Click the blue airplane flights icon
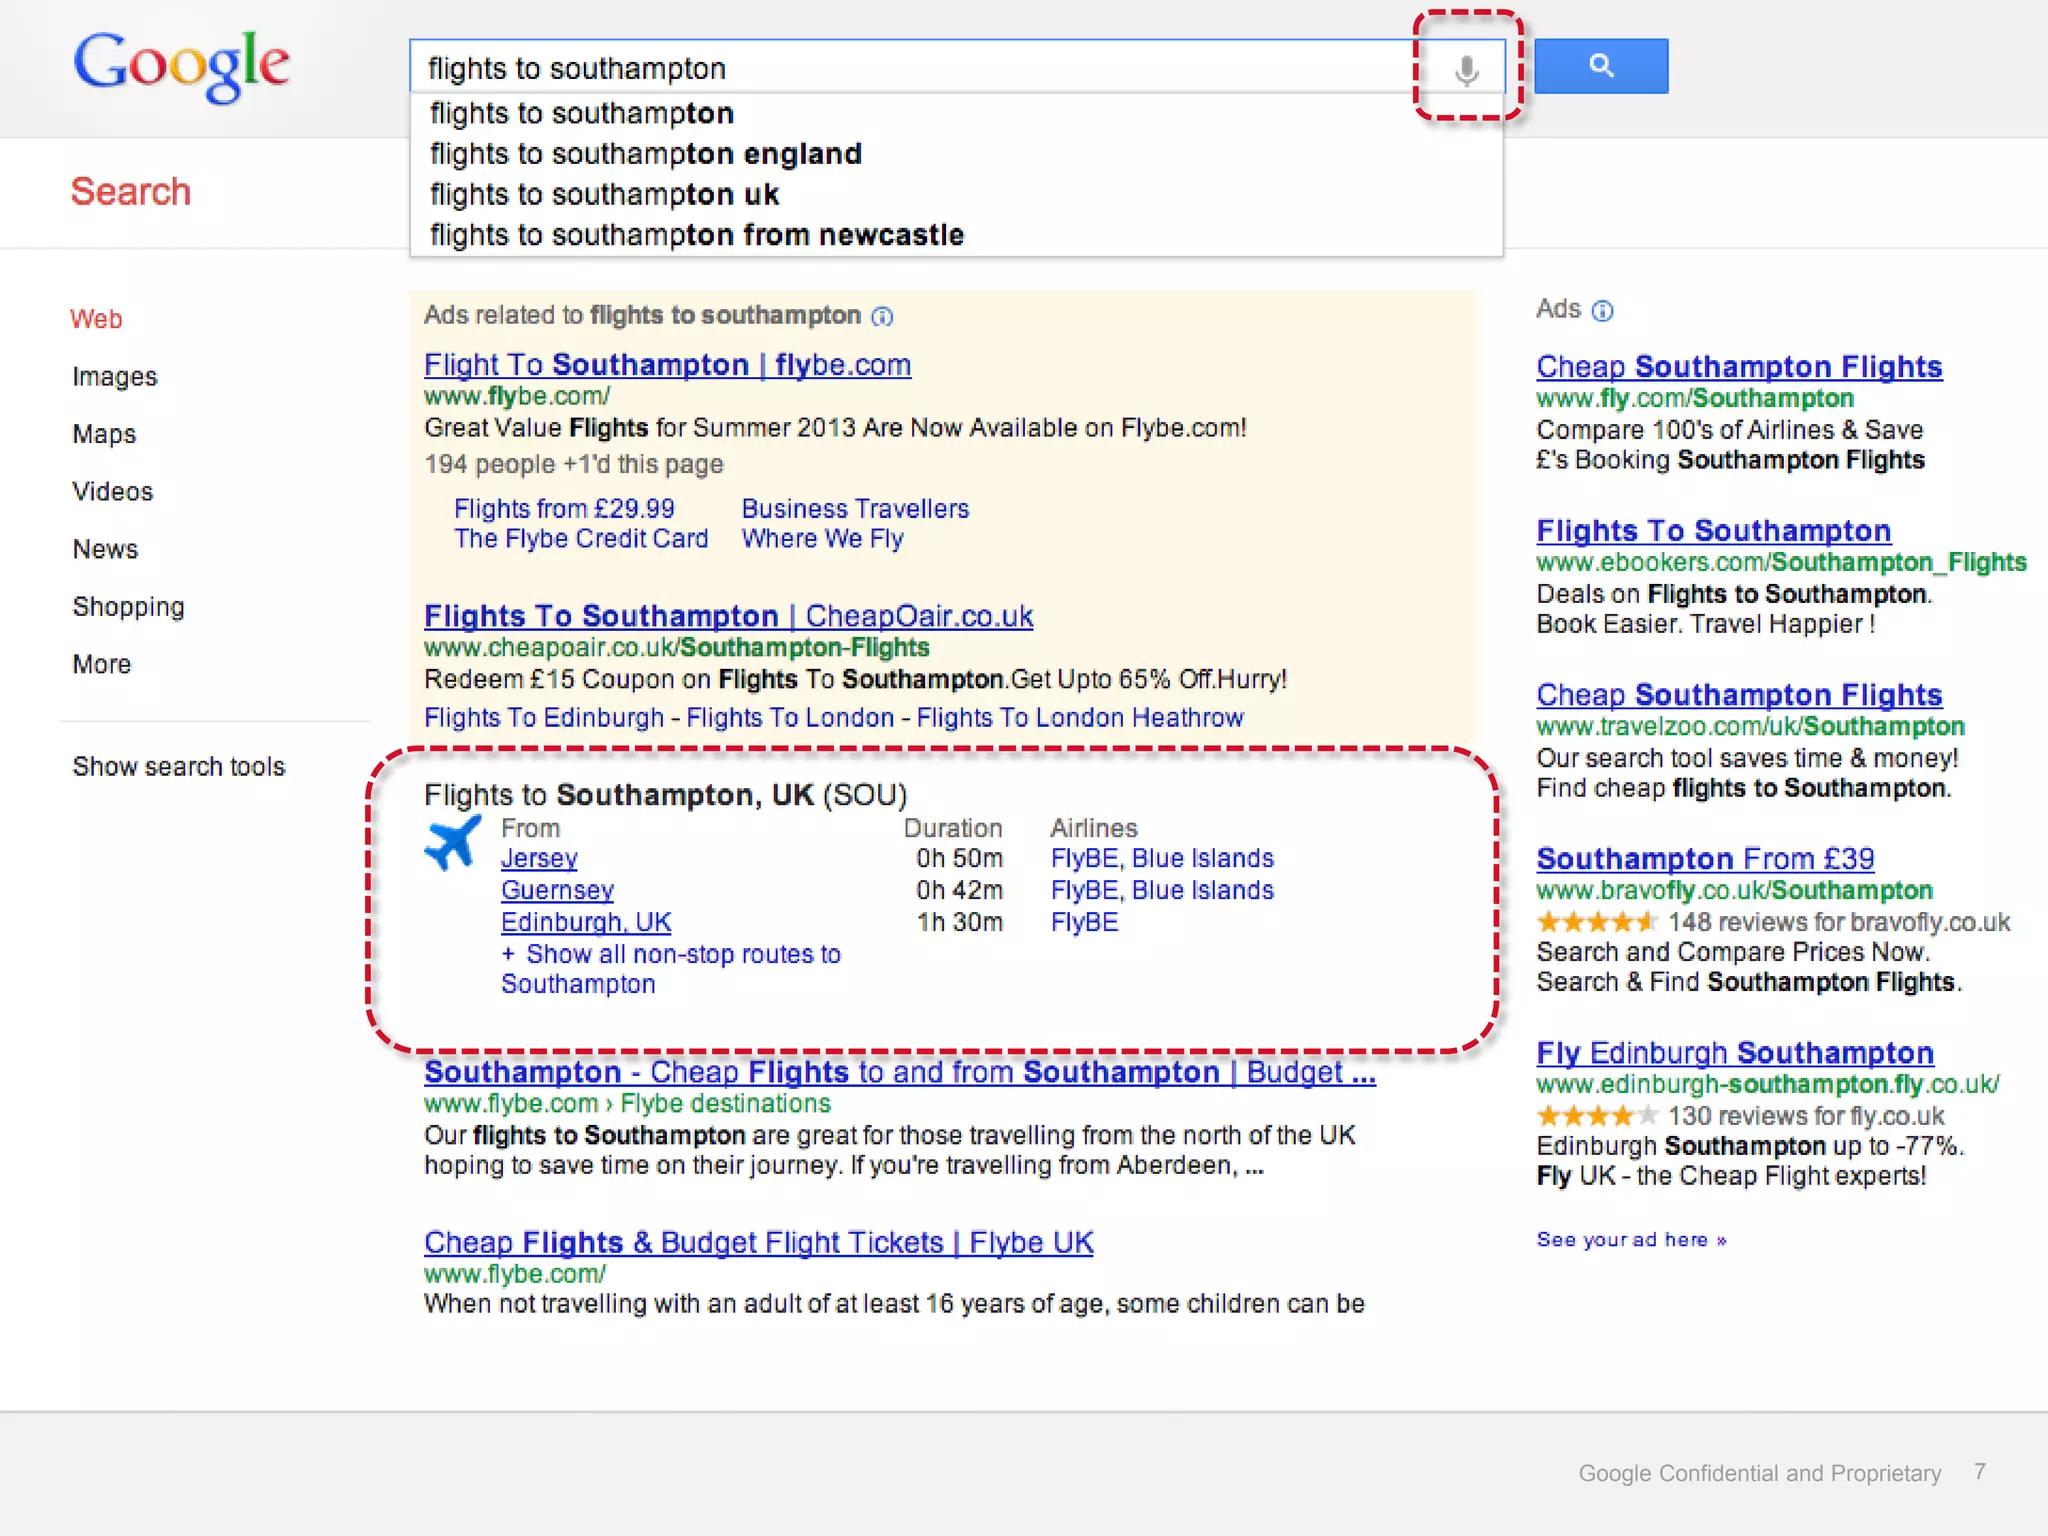 453,843
